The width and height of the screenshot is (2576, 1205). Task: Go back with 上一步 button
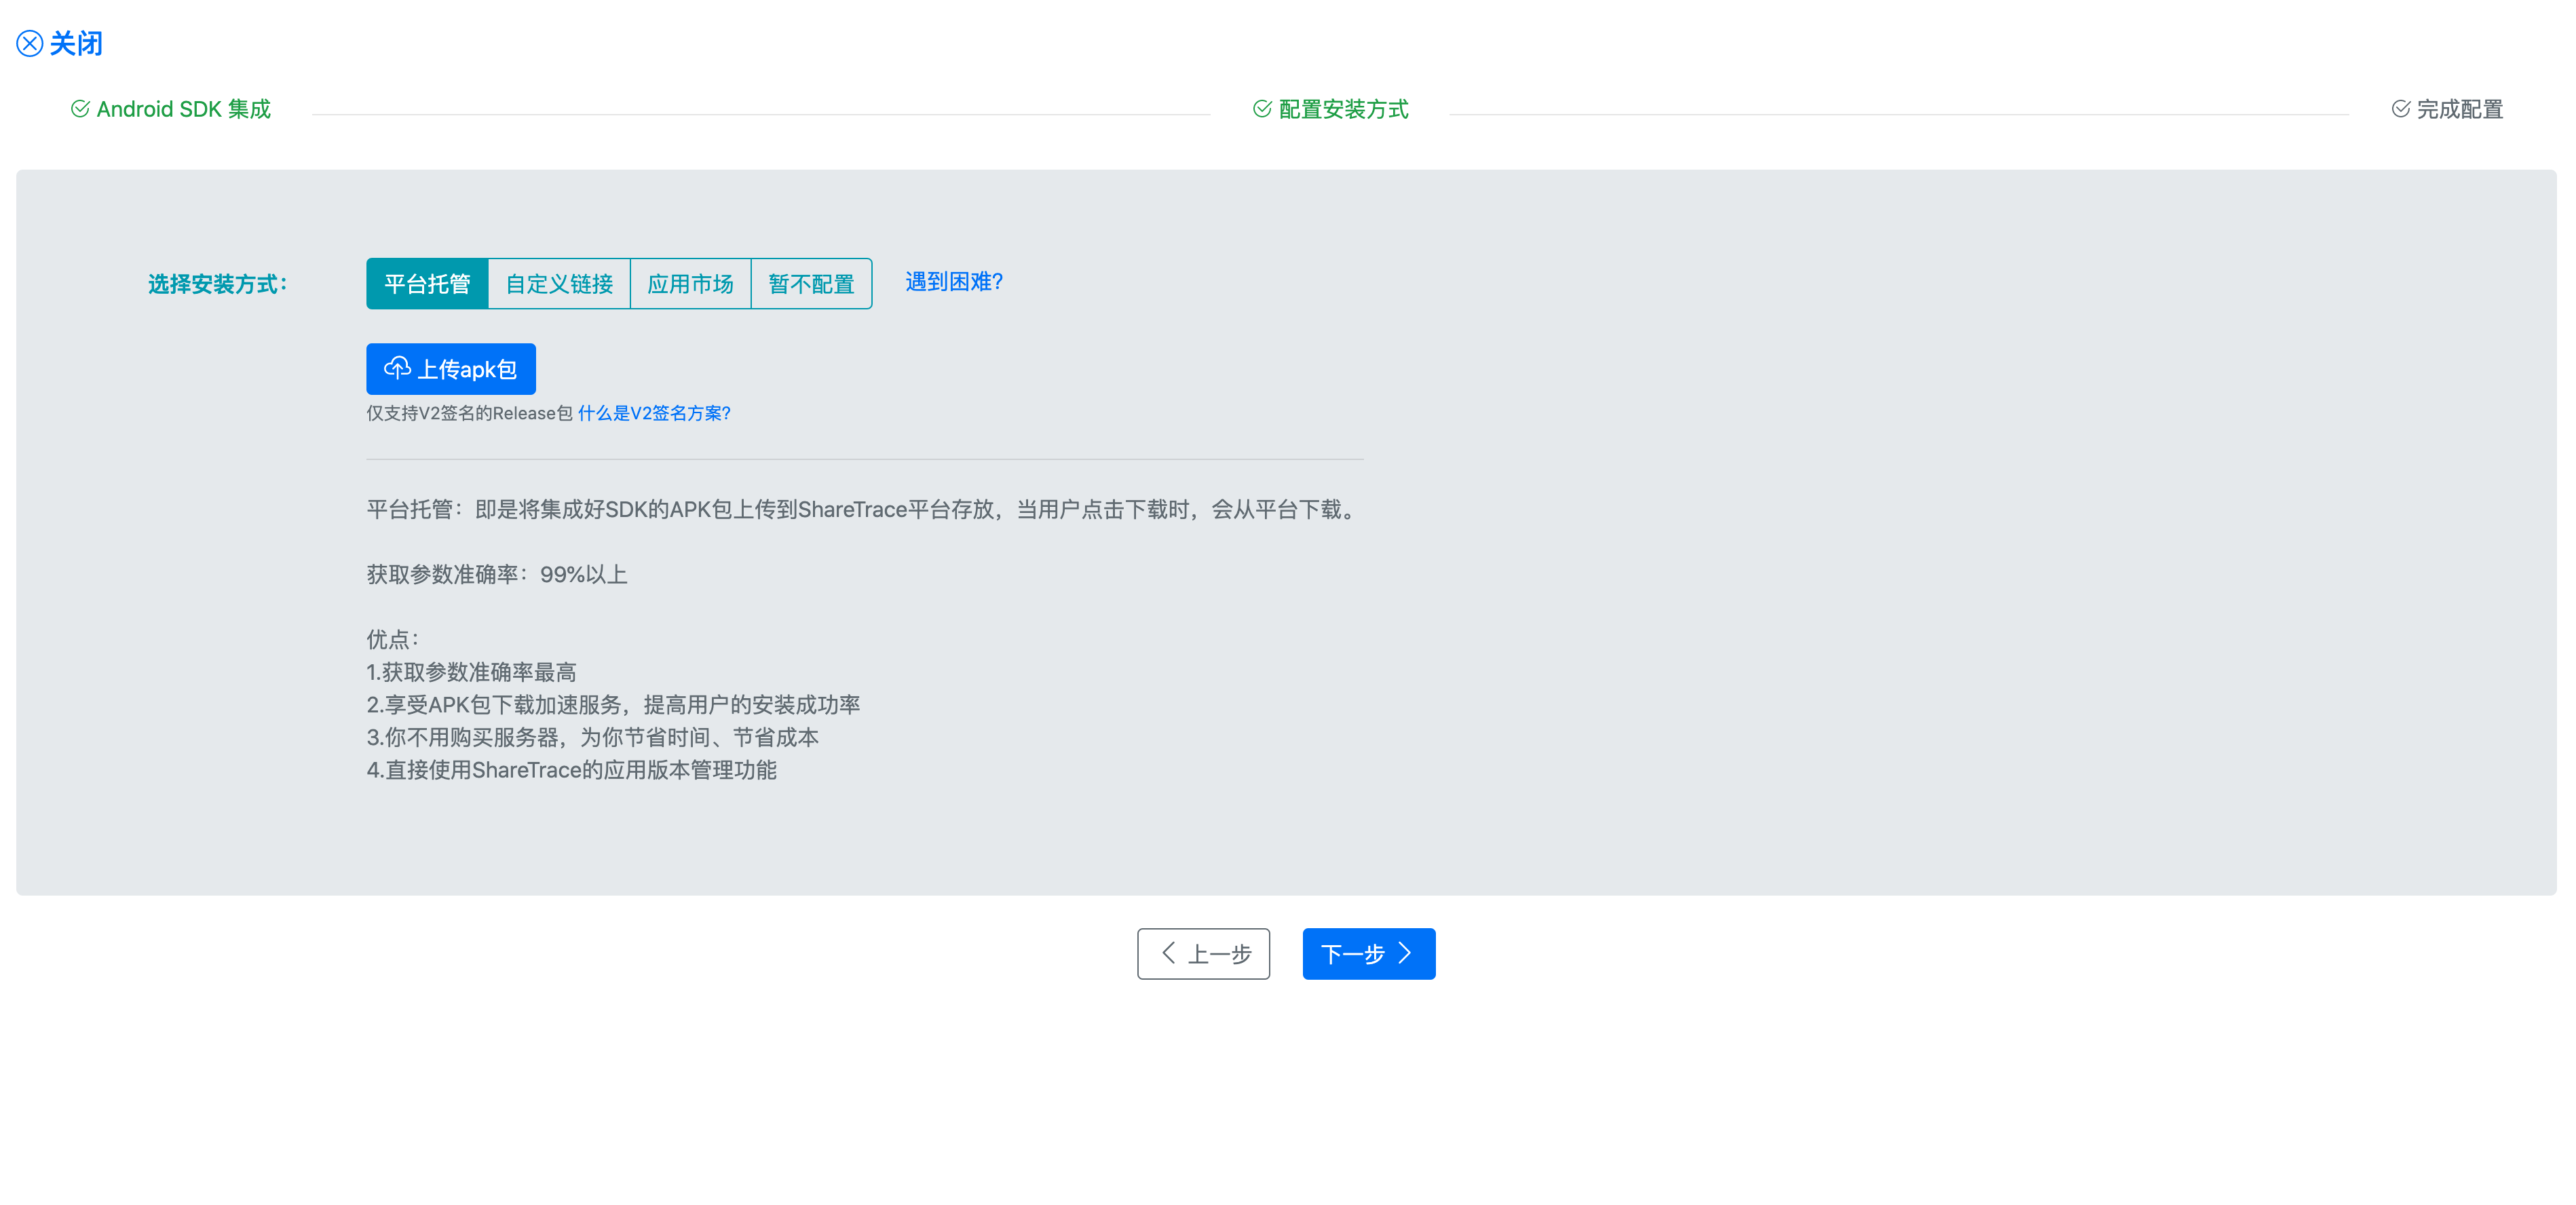(1203, 954)
